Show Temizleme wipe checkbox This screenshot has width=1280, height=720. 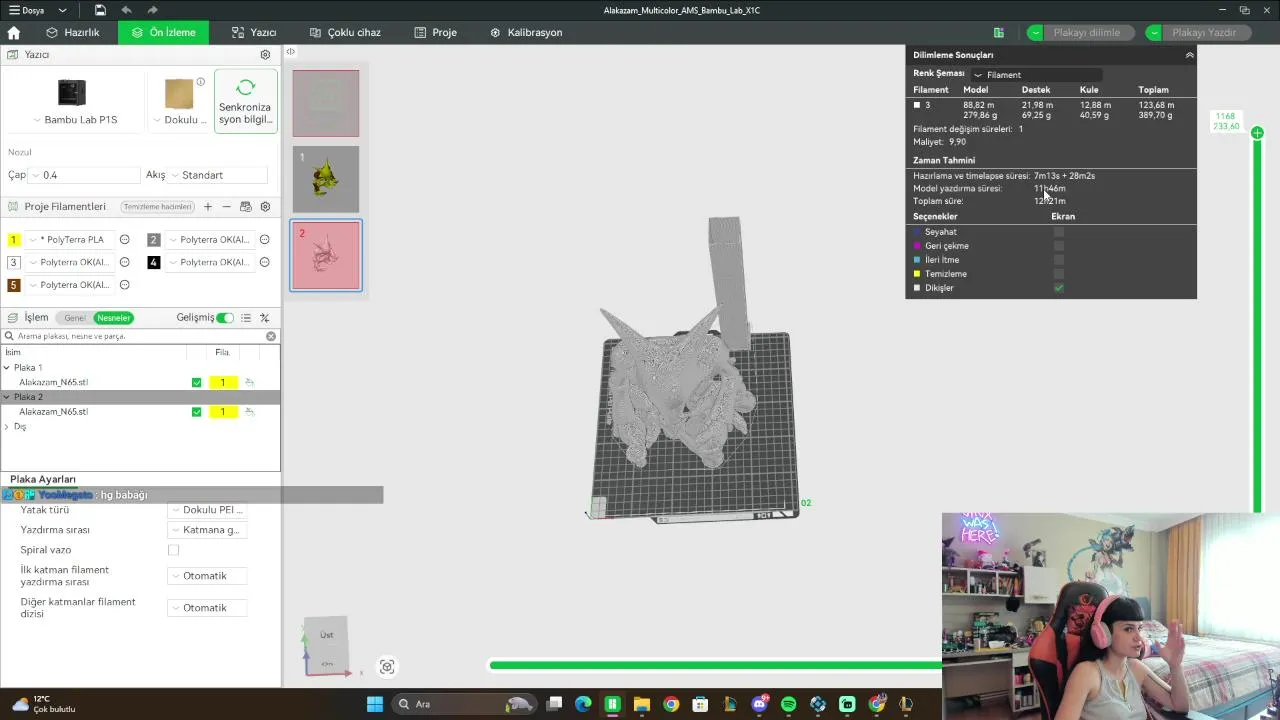click(x=1059, y=274)
